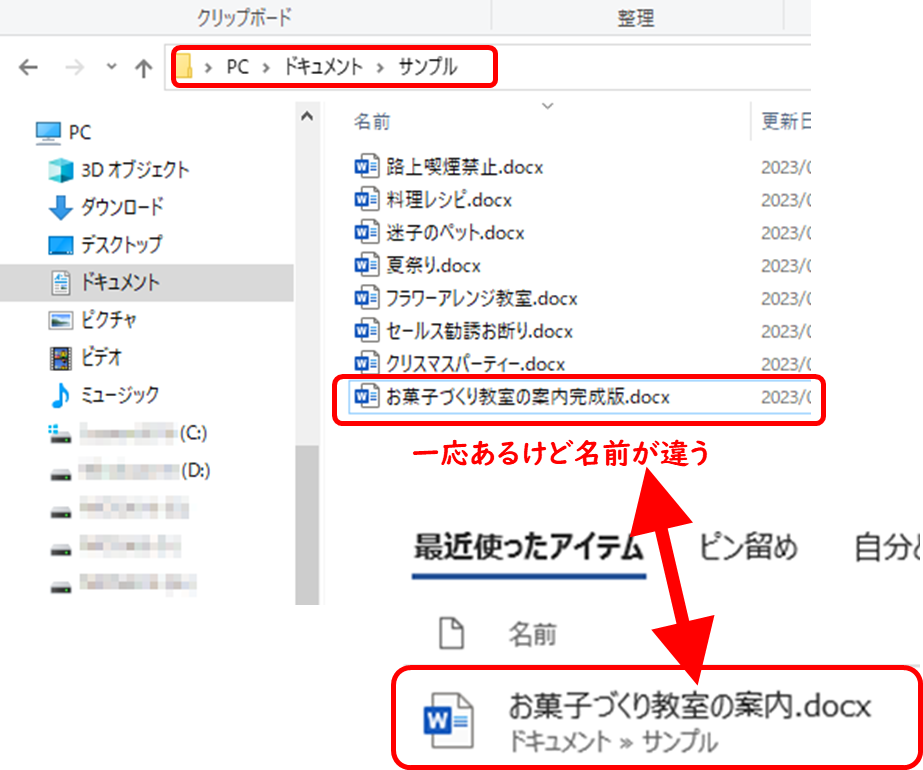The height and width of the screenshot is (770, 923).
Task: Click the クリップボード ribbon group label
Action: 244,18
